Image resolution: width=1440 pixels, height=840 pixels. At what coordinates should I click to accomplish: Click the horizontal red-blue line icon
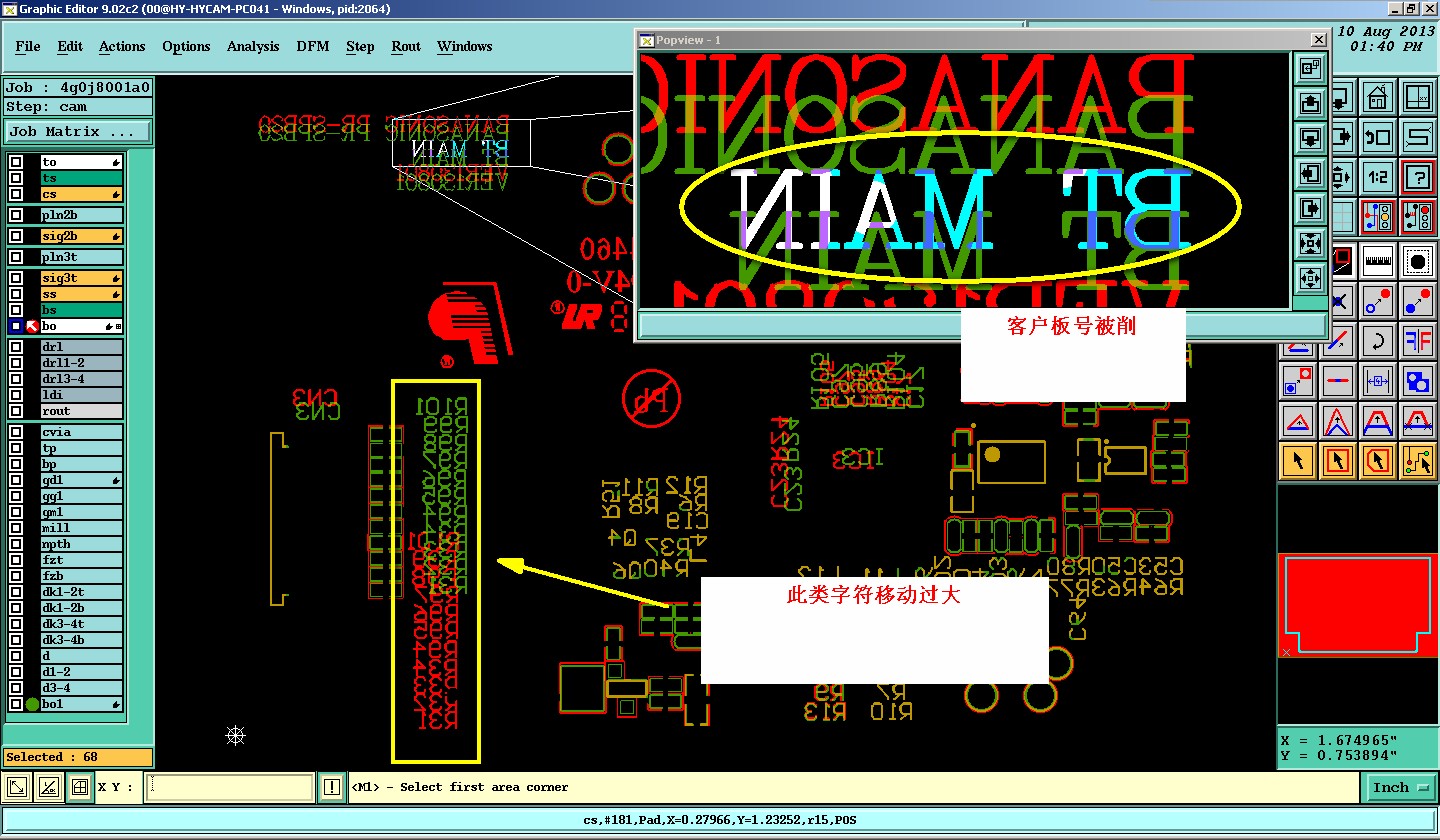(x=1338, y=381)
